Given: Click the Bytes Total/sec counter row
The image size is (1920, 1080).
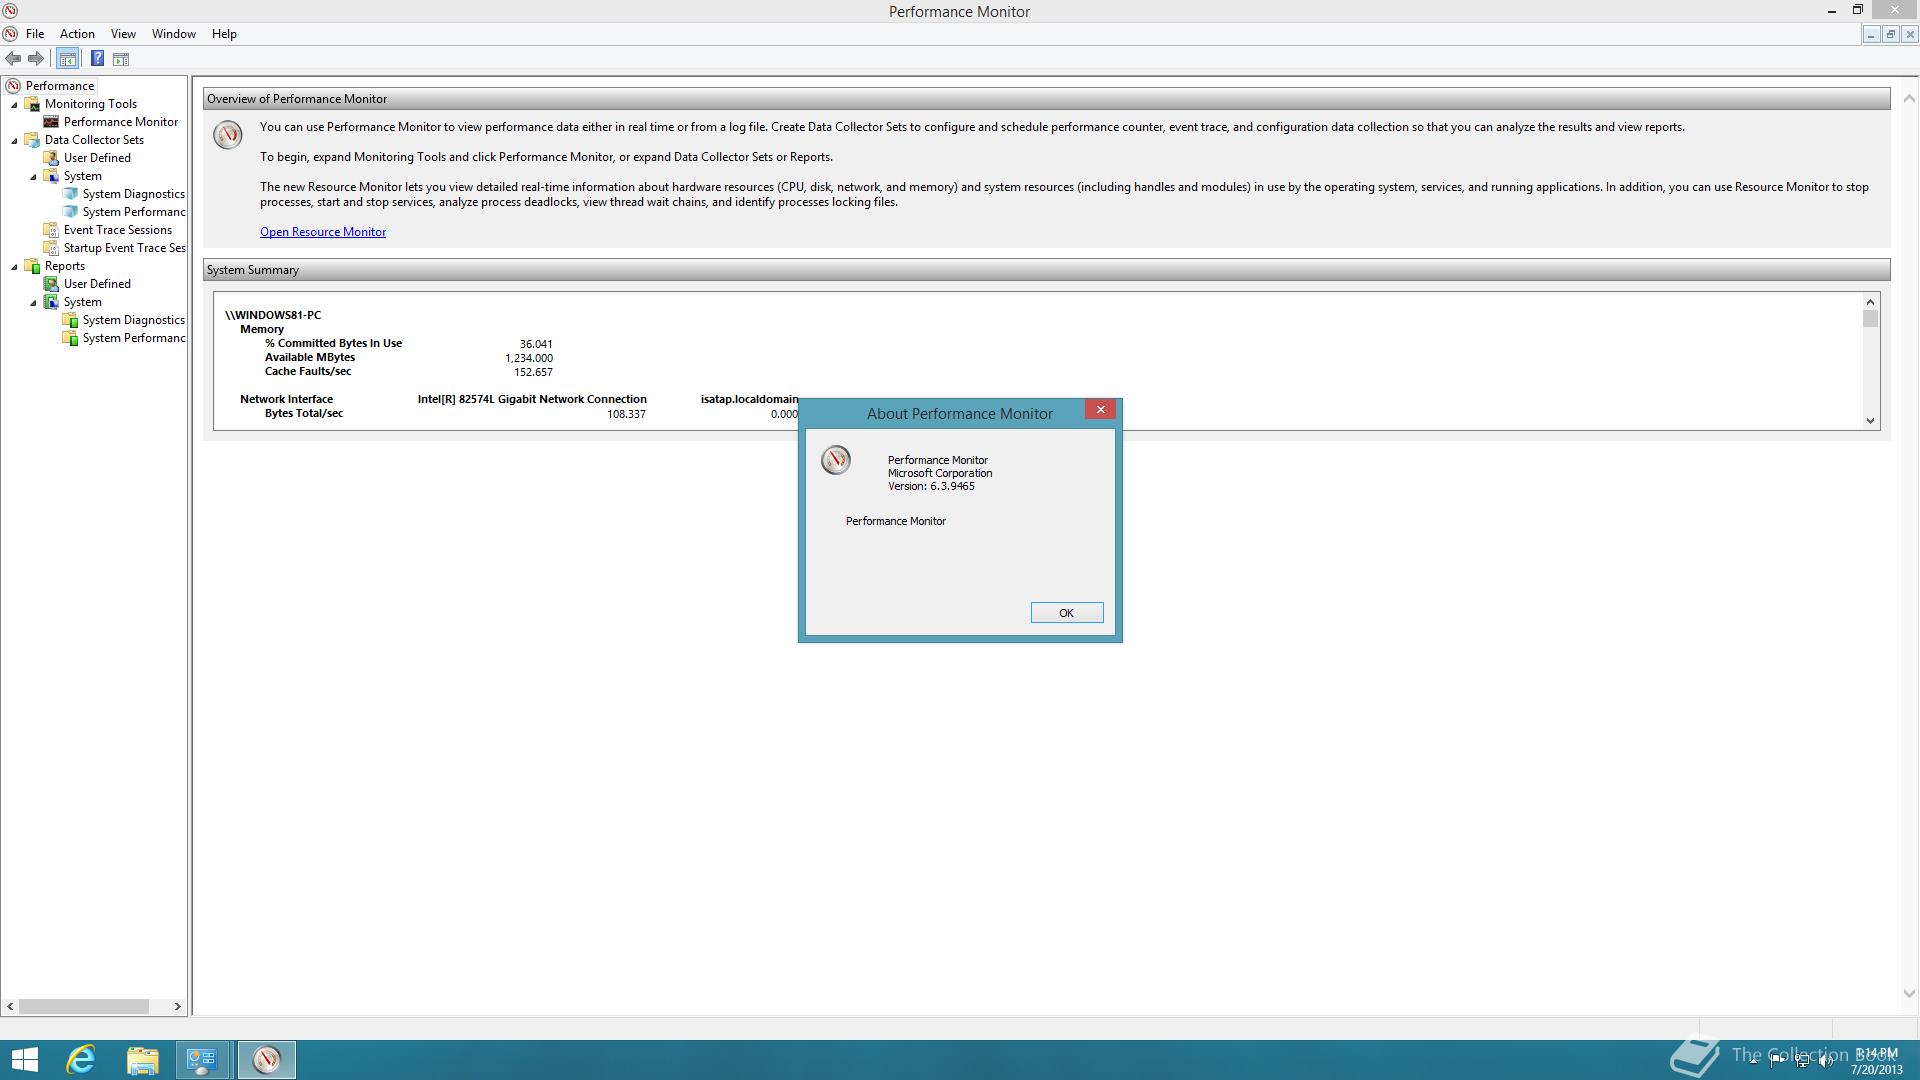Looking at the screenshot, I should click(530, 413).
